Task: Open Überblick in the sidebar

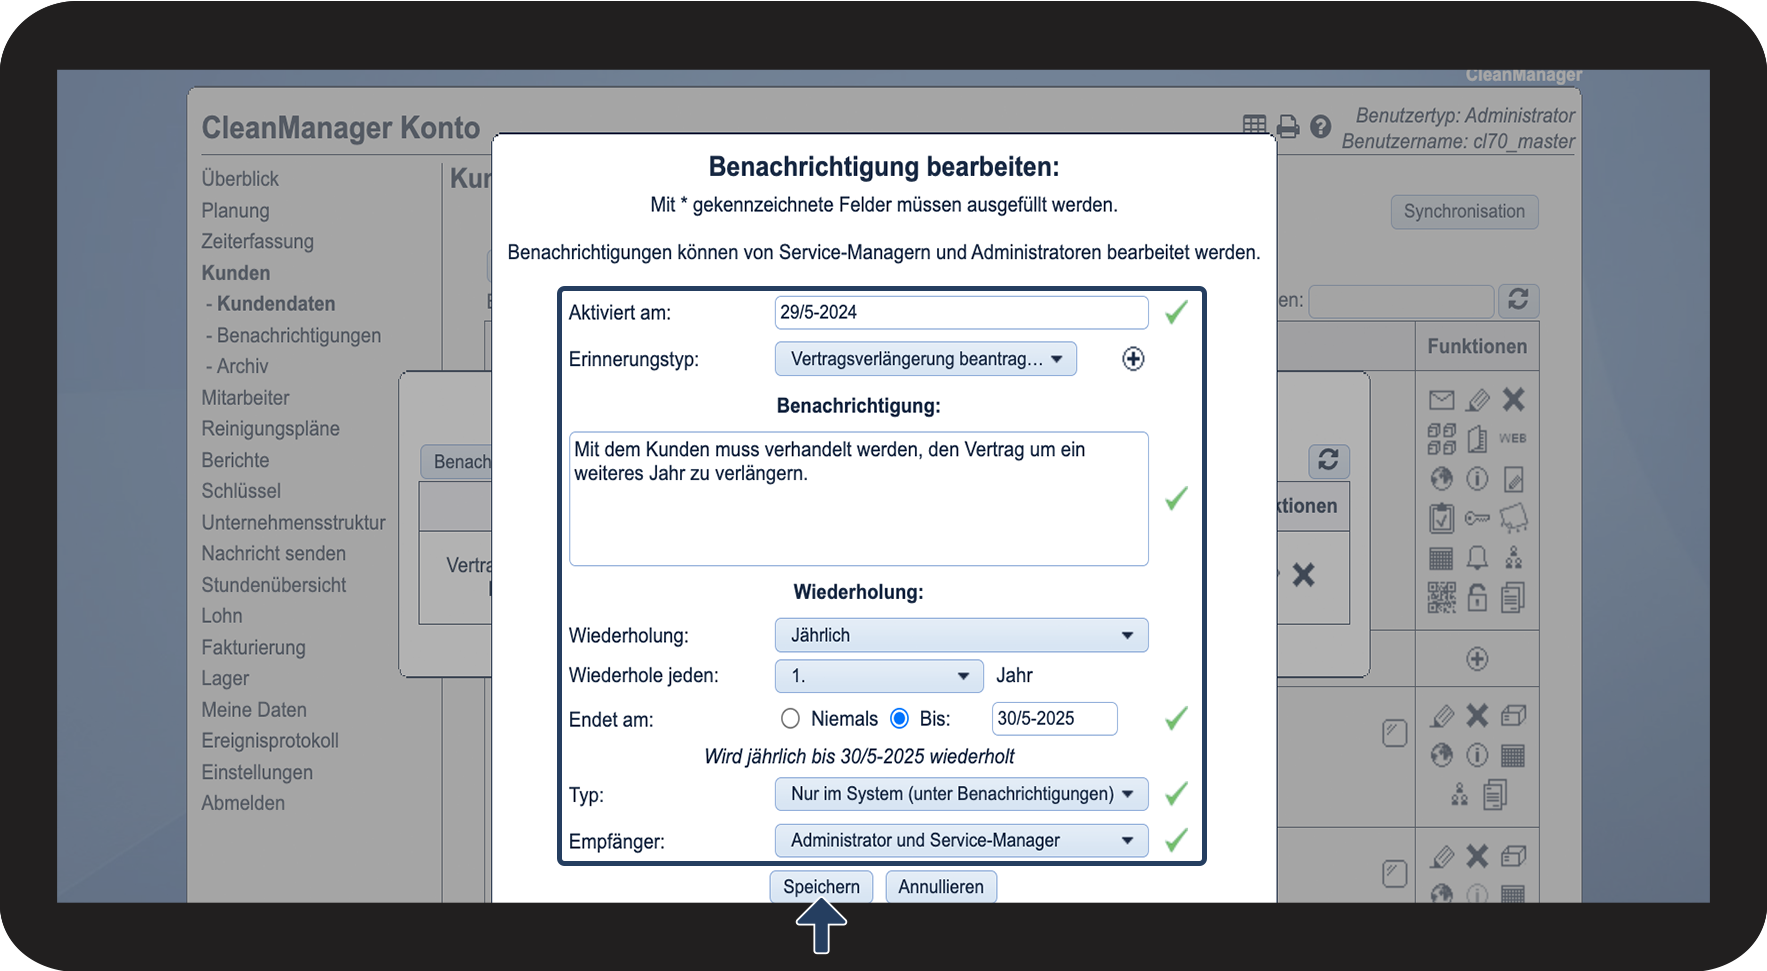Action: [240, 179]
